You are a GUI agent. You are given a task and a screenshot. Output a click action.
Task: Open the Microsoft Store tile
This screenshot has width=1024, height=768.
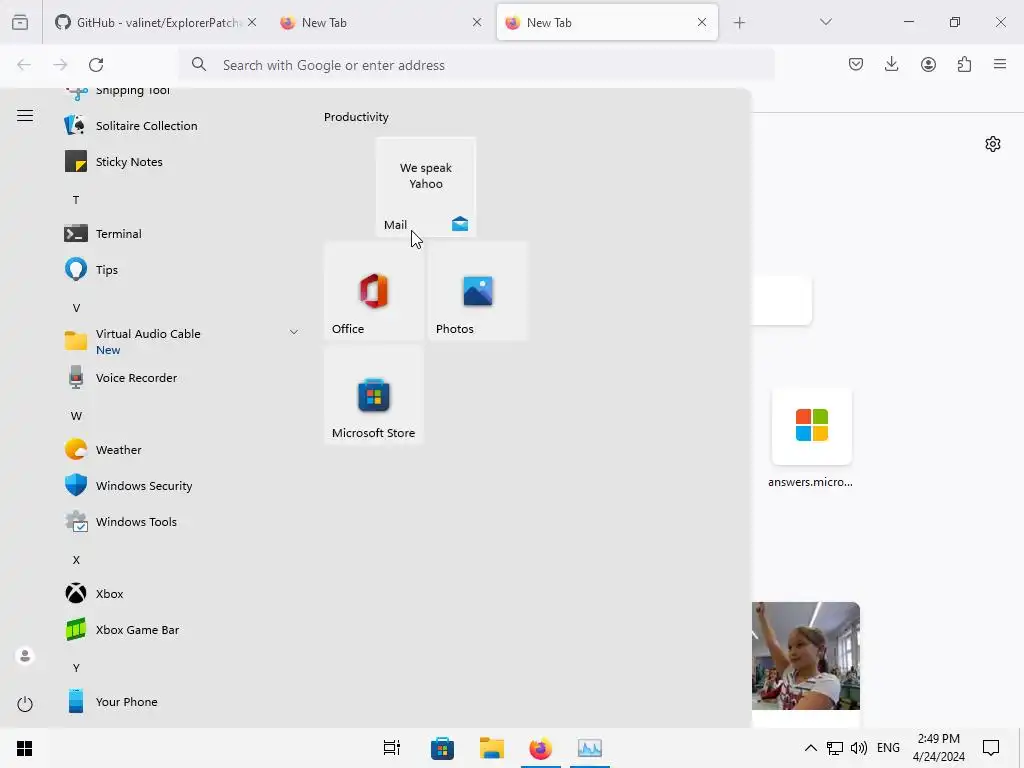374,396
